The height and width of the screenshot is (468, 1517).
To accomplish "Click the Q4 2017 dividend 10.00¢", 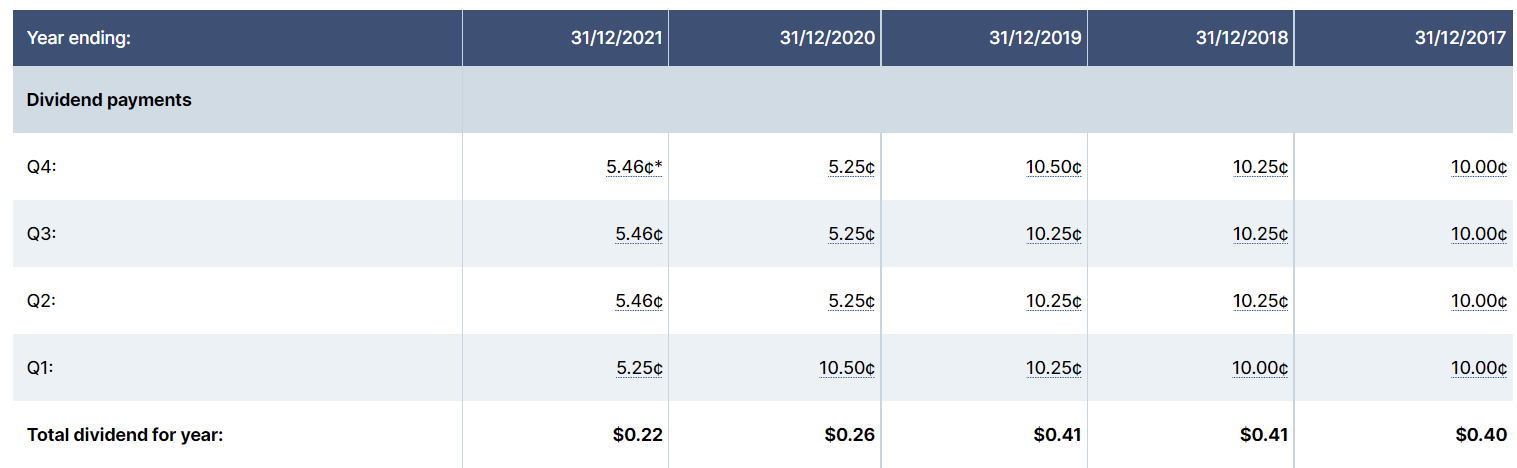I will pyautogui.click(x=1479, y=168).
